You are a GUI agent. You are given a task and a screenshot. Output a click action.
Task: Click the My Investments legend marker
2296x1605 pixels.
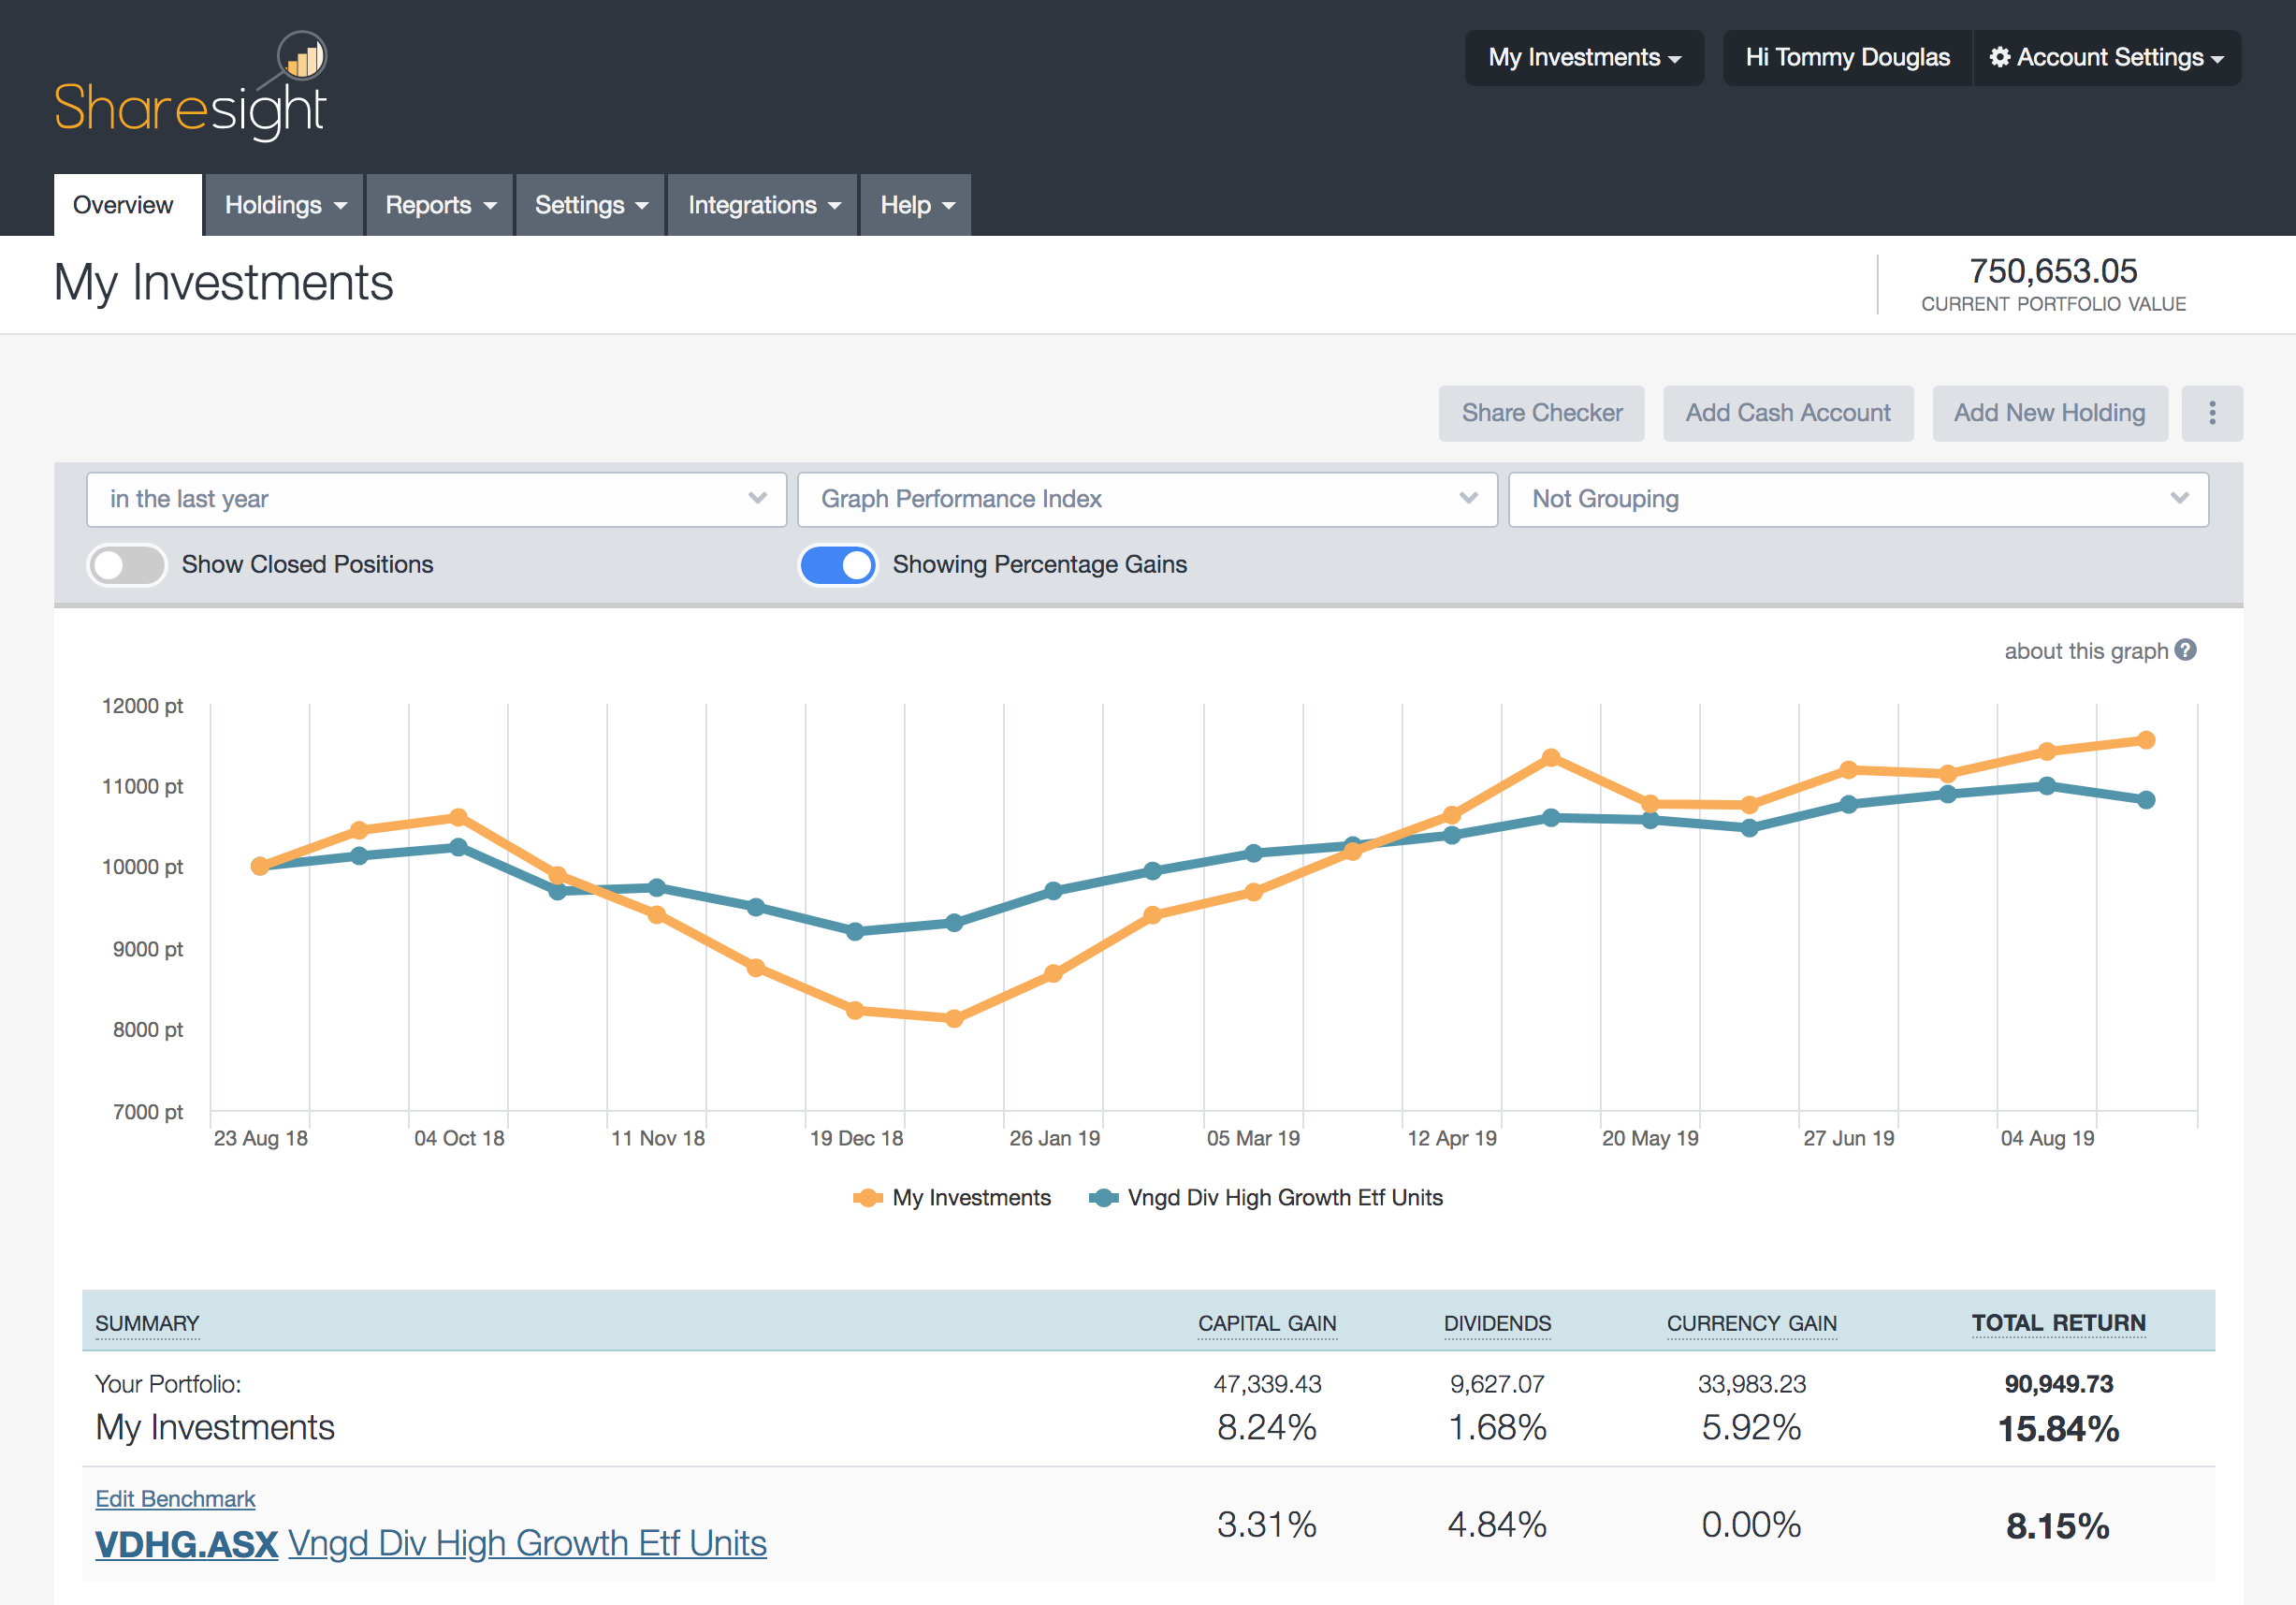[868, 1197]
